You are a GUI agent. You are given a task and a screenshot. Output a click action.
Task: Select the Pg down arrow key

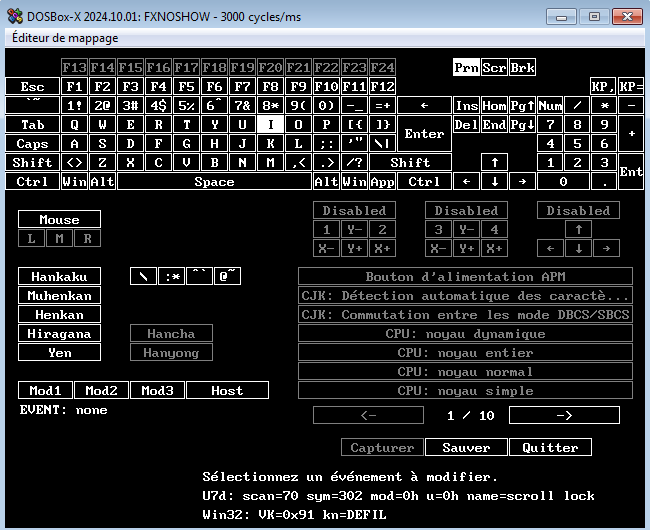522,124
